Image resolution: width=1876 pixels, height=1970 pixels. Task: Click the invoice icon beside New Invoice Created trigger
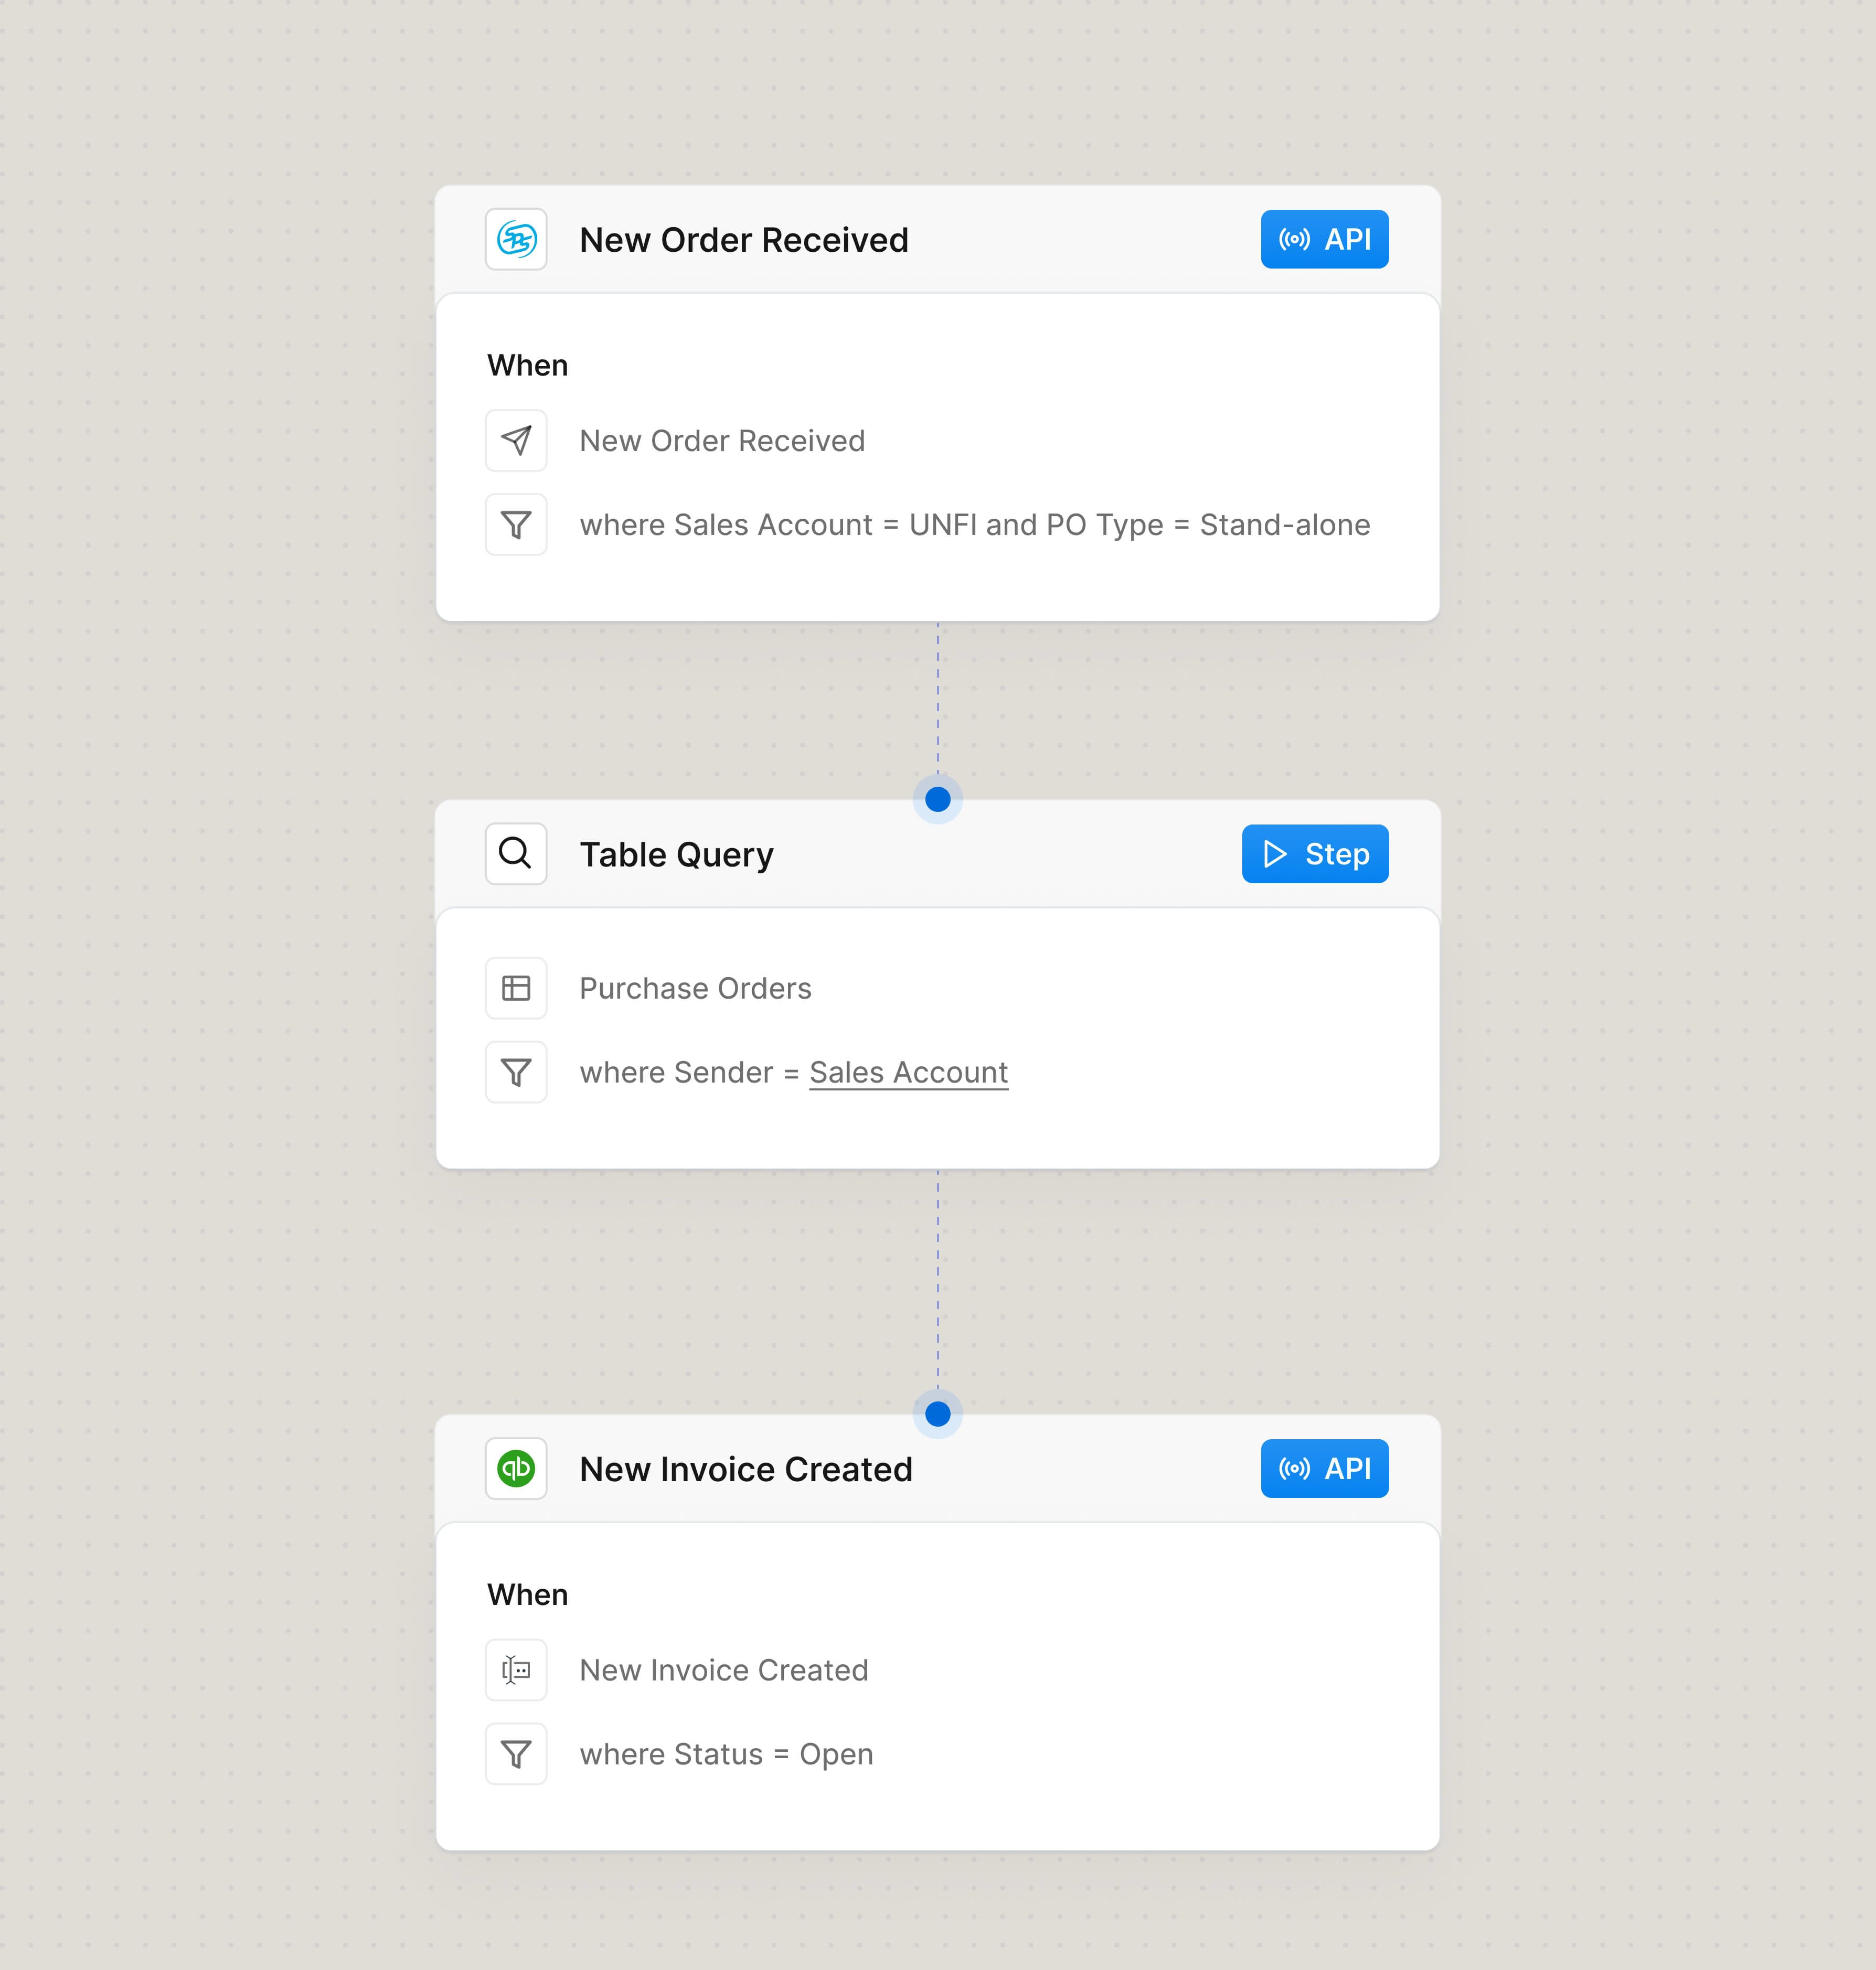click(516, 1669)
